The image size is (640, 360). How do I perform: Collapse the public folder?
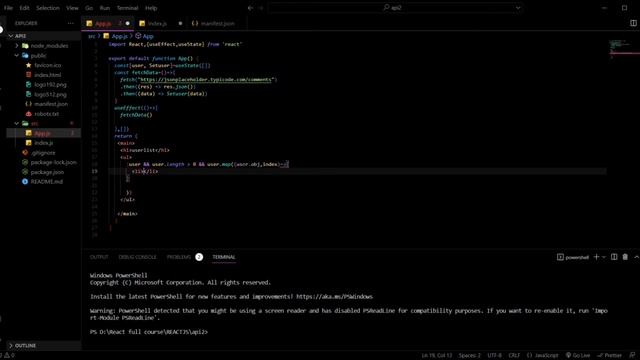point(44,56)
